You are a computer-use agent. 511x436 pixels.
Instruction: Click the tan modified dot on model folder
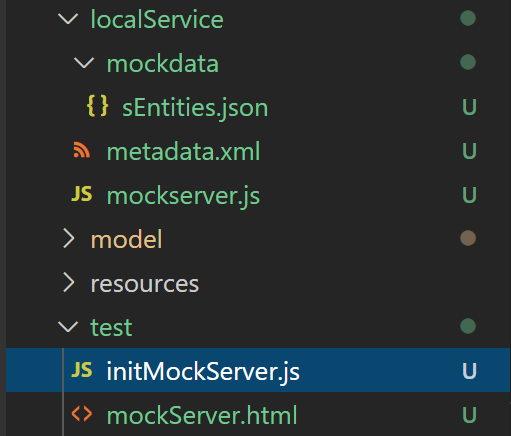click(x=468, y=238)
